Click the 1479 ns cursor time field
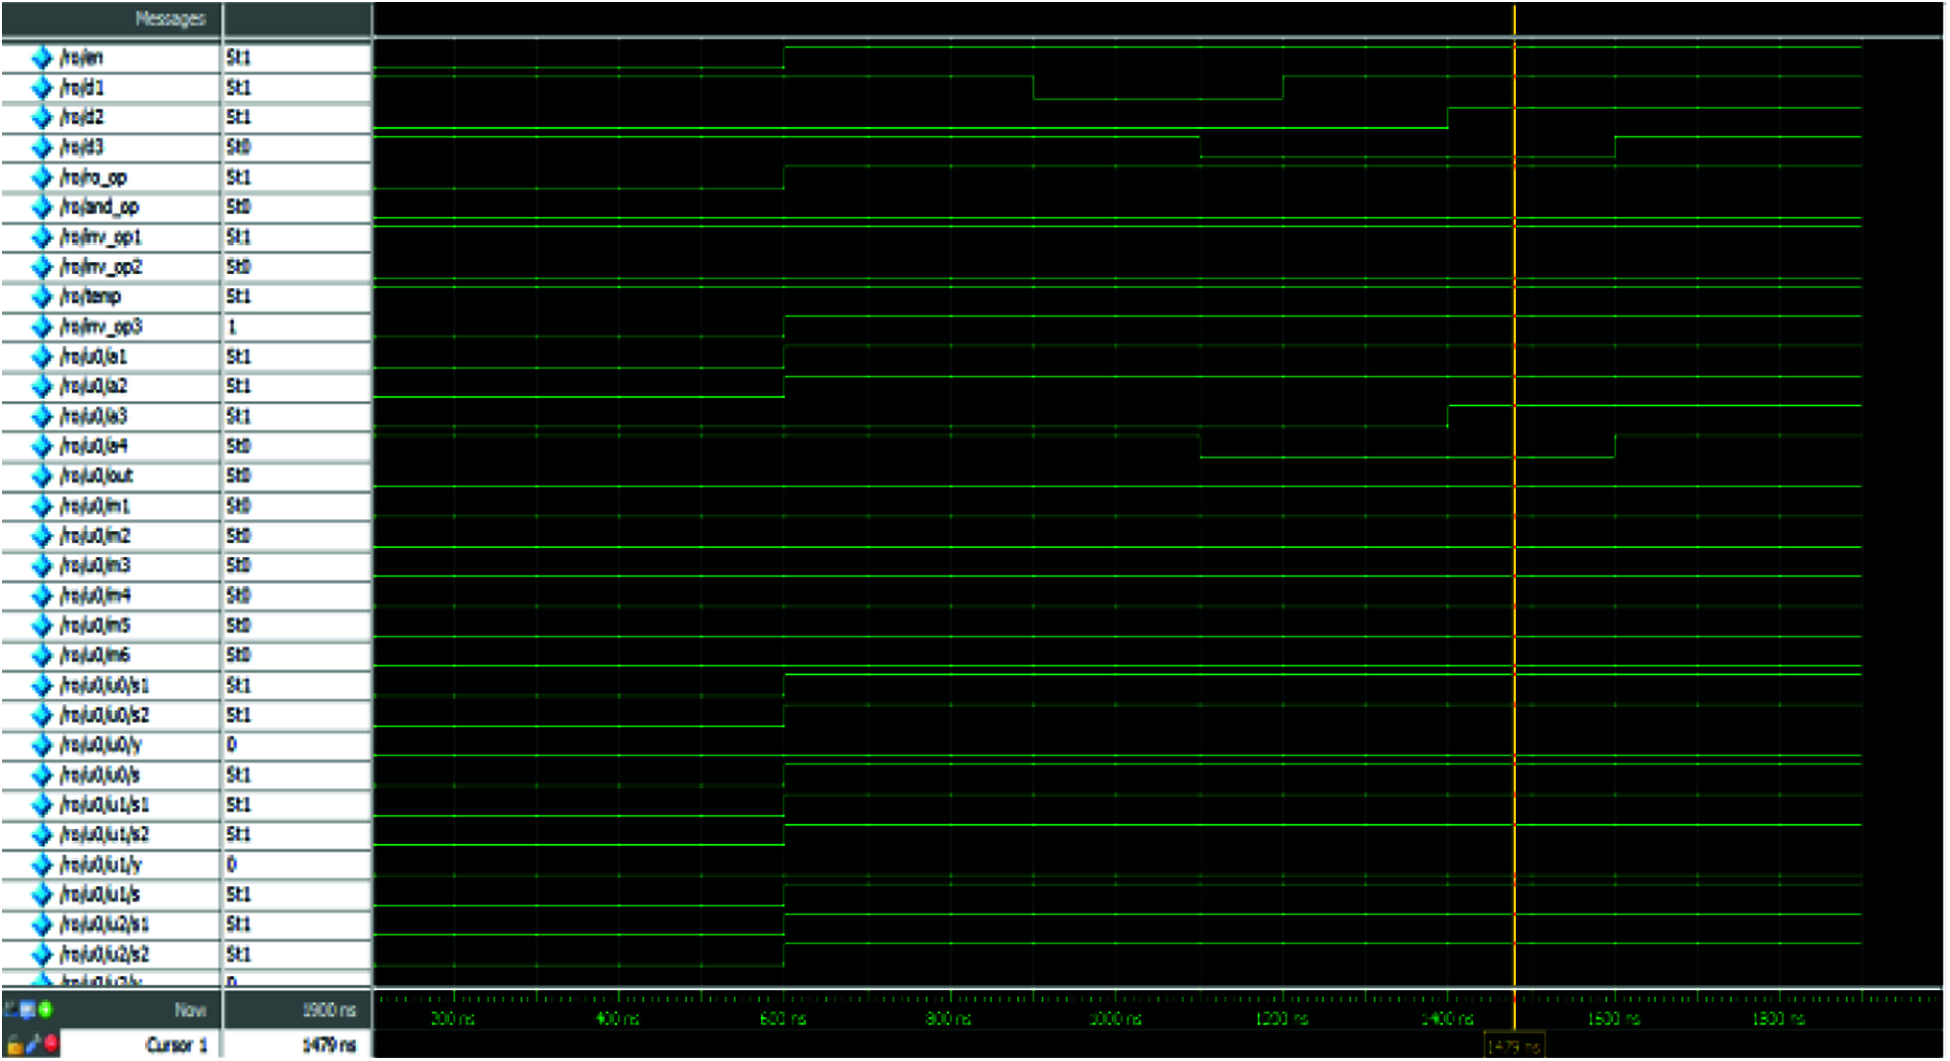Screen dimensions: 1950x1061 point(329,1045)
